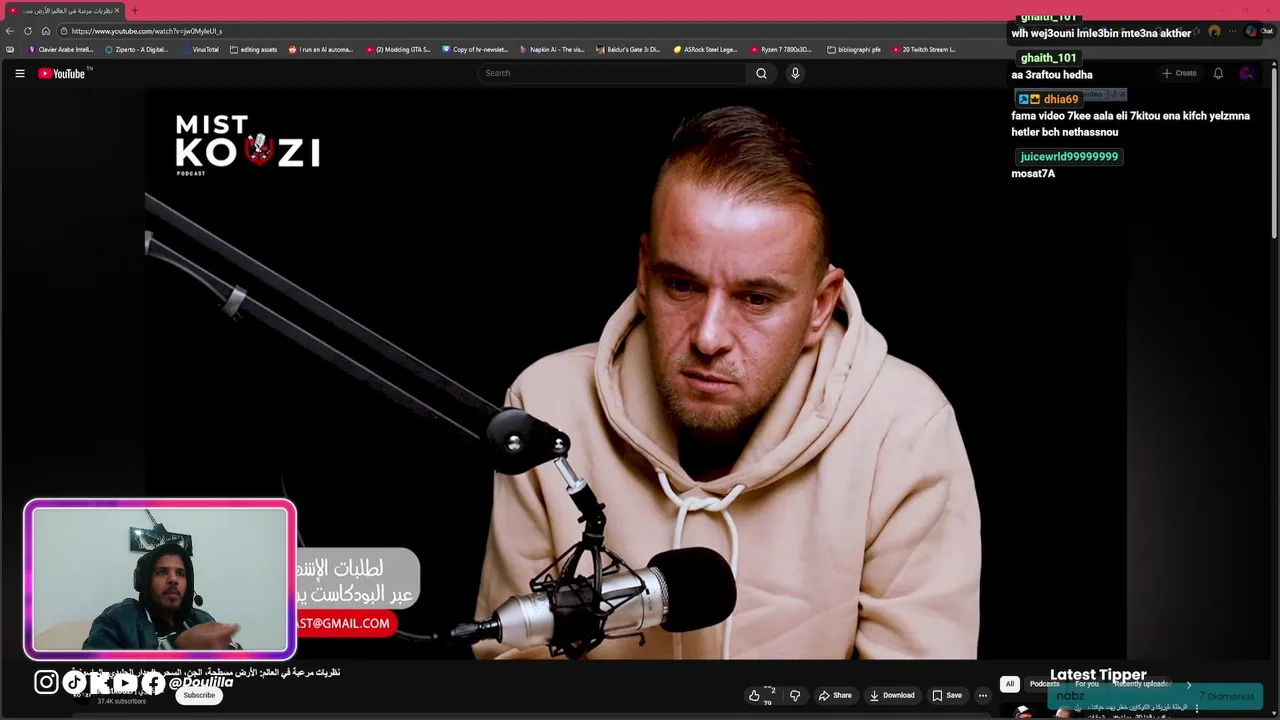Image resolution: width=1280 pixels, height=720 pixels.
Task: Dislike the video with thumbs down
Action: tap(795, 695)
